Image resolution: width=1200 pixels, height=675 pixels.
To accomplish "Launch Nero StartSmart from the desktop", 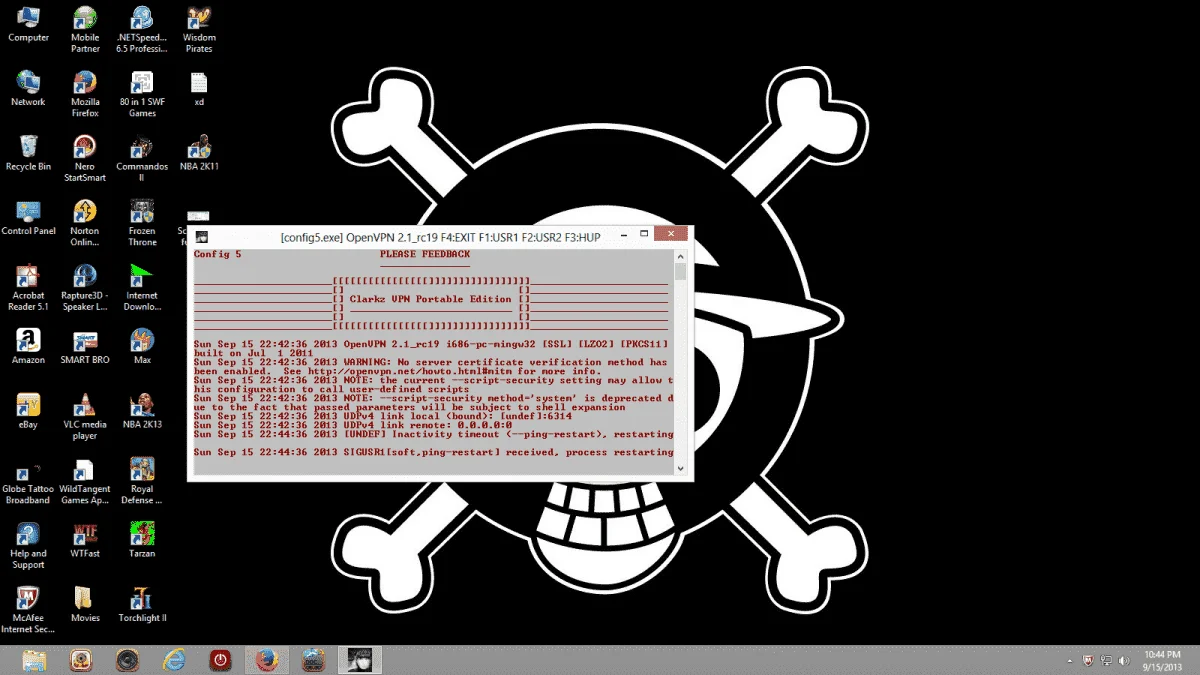I will pyautogui.click(x=85, y=158).
